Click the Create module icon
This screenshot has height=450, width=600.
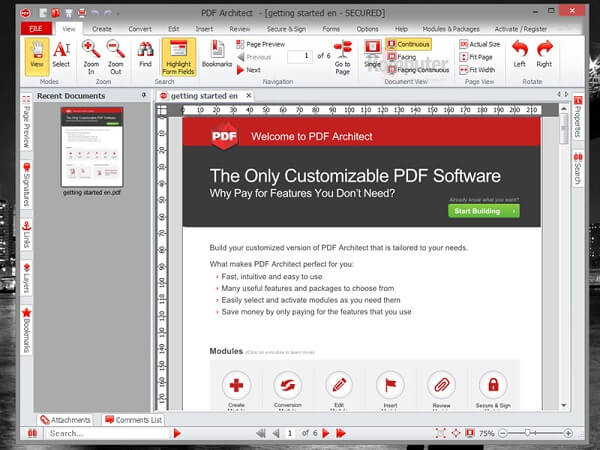point(236,385)
